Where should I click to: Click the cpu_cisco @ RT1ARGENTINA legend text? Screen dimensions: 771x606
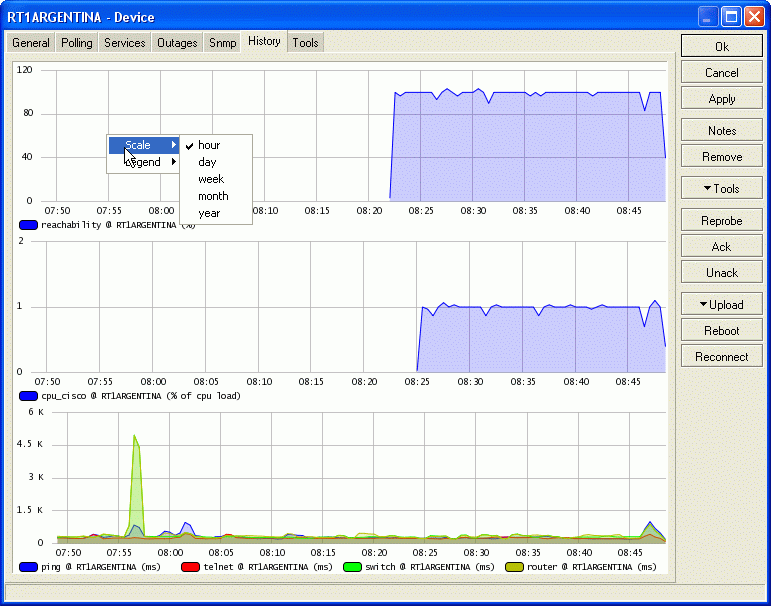pyautogui.click(x=141, y=396)
